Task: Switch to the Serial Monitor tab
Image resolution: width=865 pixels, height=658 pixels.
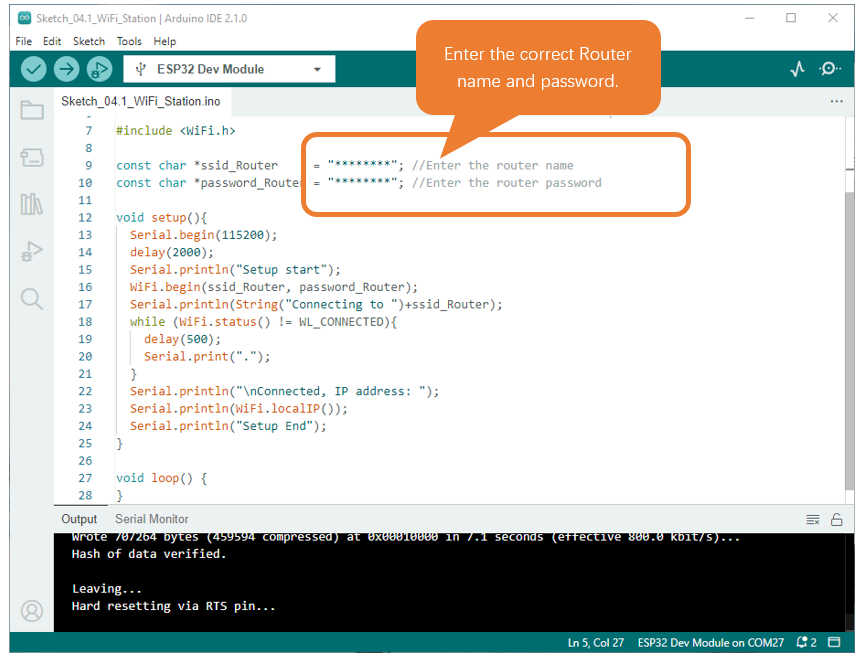Action: point(152,519)
